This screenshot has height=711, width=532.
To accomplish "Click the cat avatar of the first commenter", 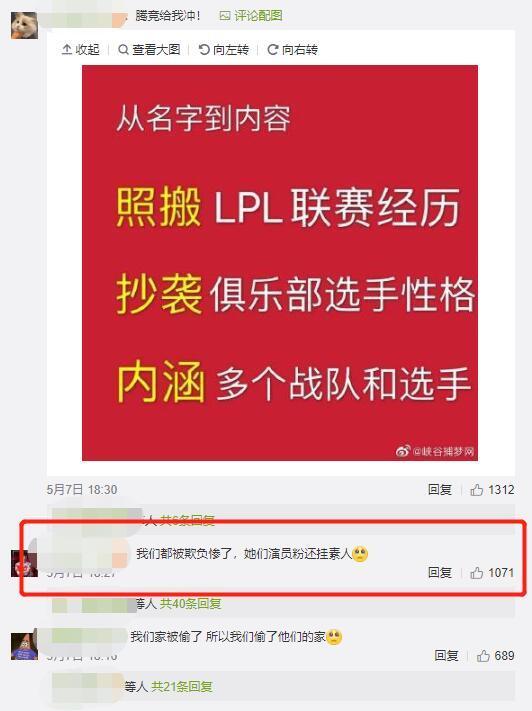I will [x=24, y=25].
